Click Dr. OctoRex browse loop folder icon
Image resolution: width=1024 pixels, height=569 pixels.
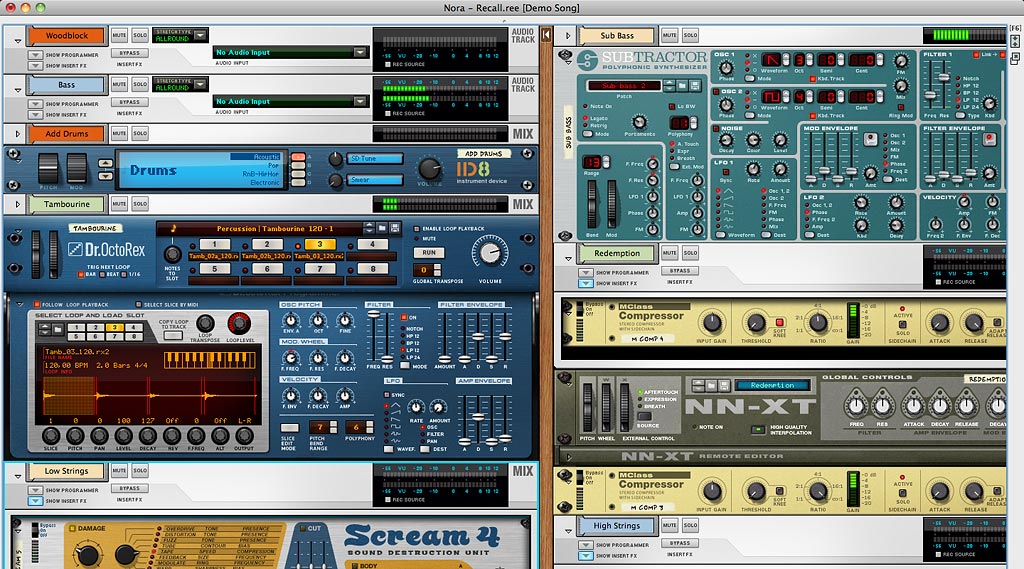pos(382,228)
